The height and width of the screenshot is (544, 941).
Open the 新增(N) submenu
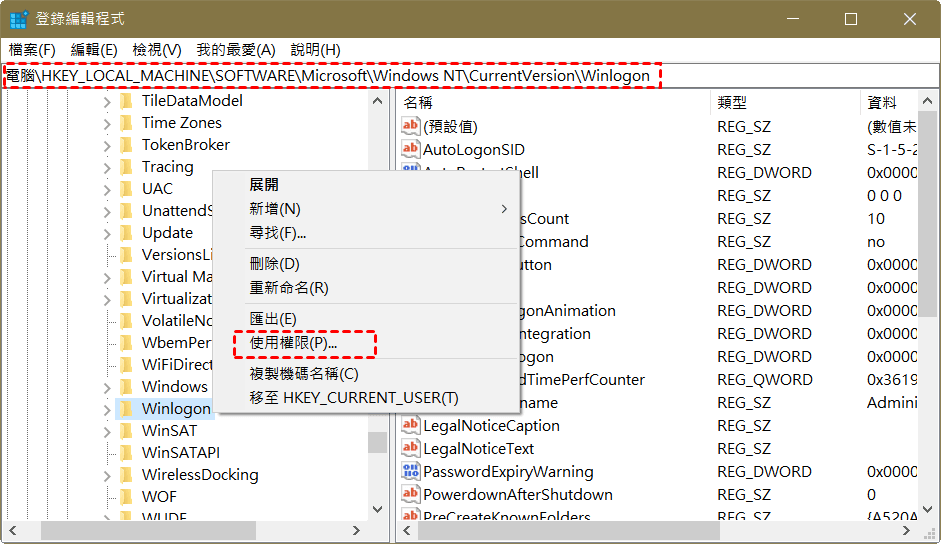(366, 209)
